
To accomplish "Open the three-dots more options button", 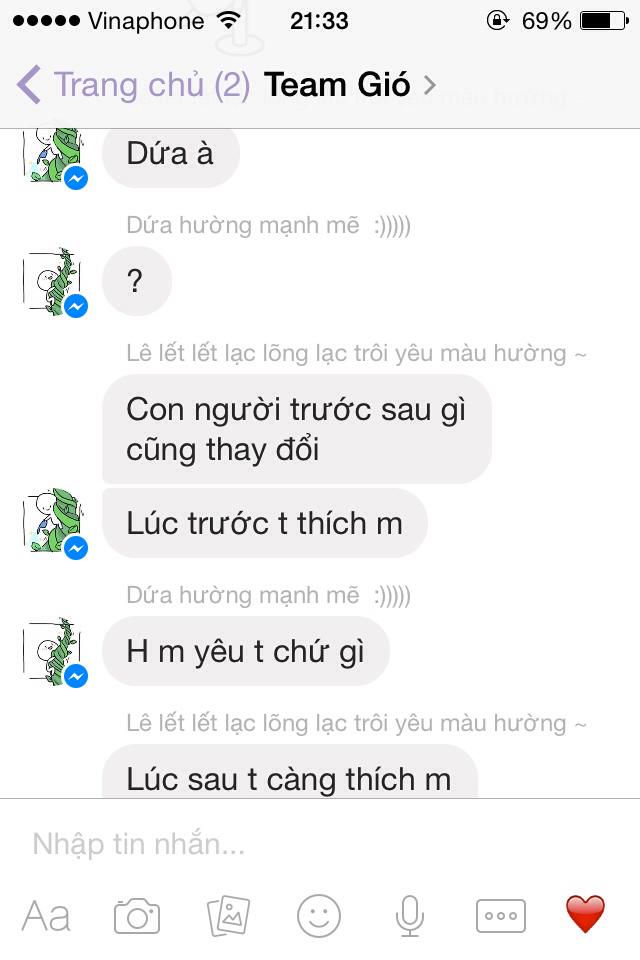I will tap(500, 916).
